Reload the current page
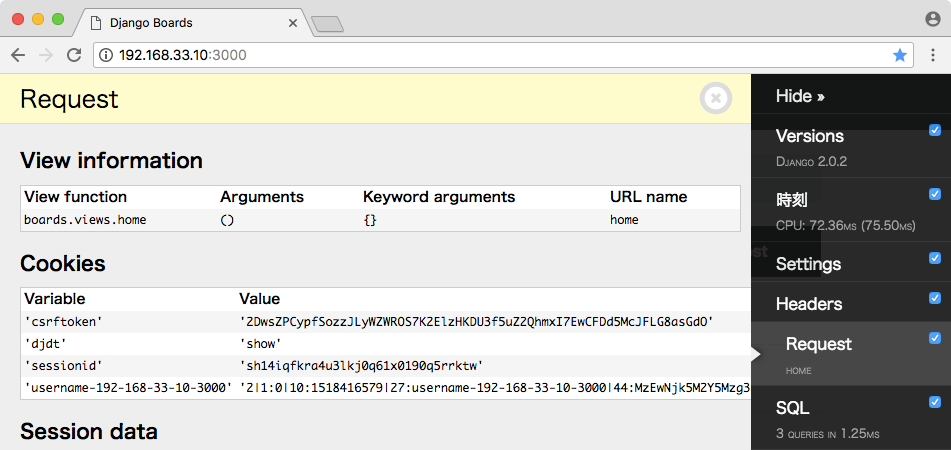 click(x=74, y=55)
